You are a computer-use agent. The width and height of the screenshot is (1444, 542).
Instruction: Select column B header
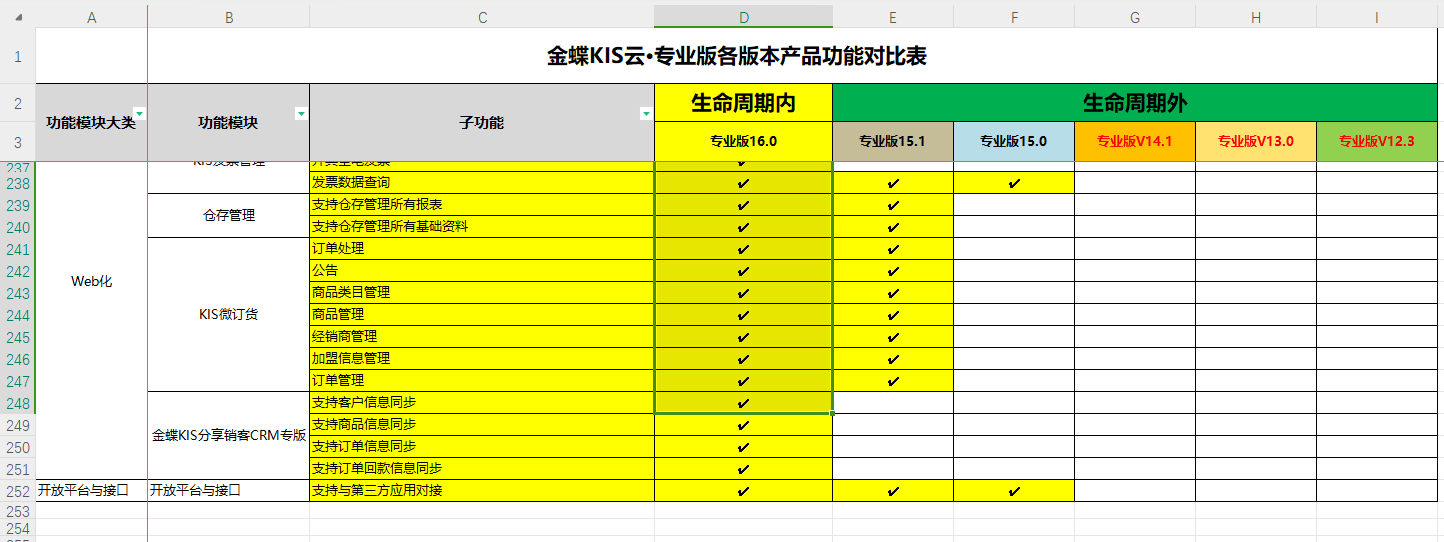[229, 17]
